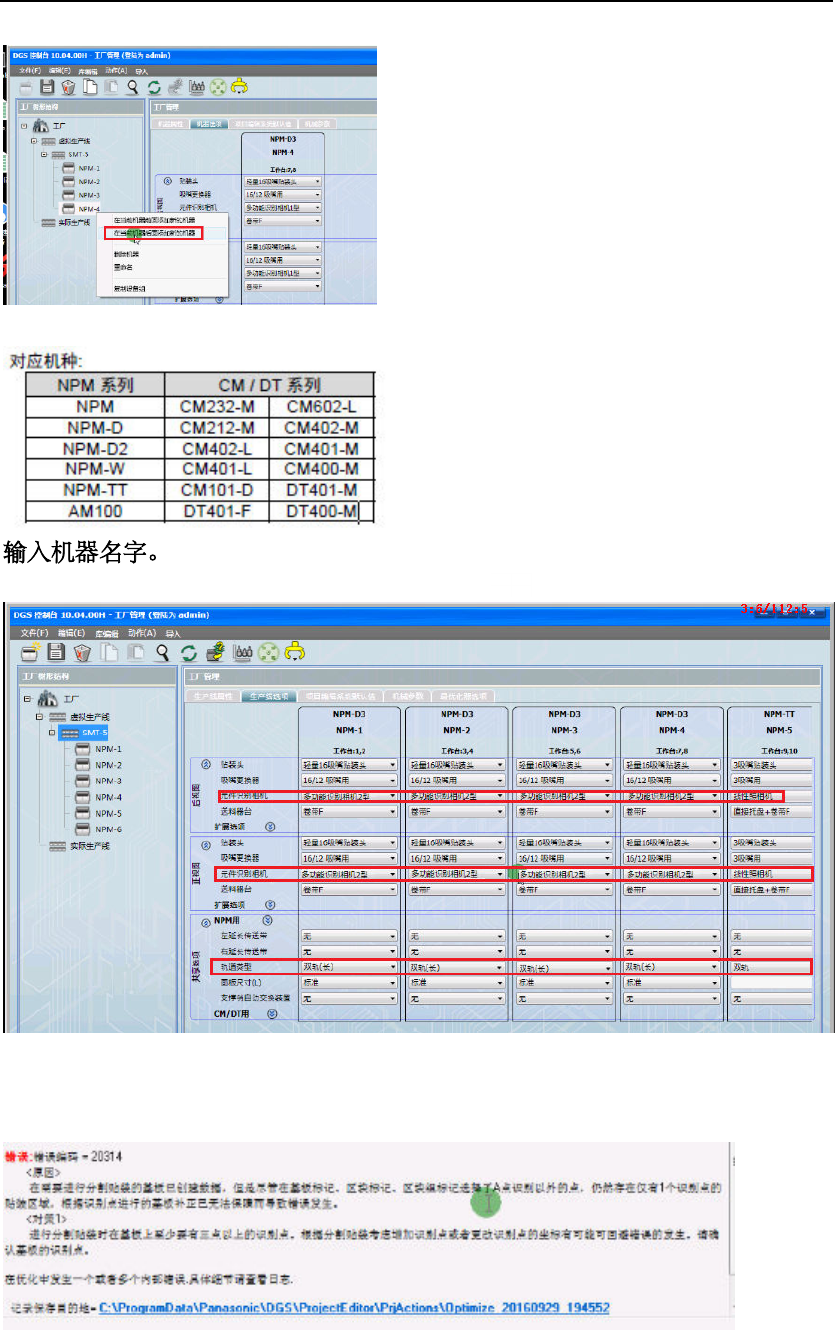835x1330 pixels.
Task: Click the CM602-L cell in the machine table
Action: [321, 408]
